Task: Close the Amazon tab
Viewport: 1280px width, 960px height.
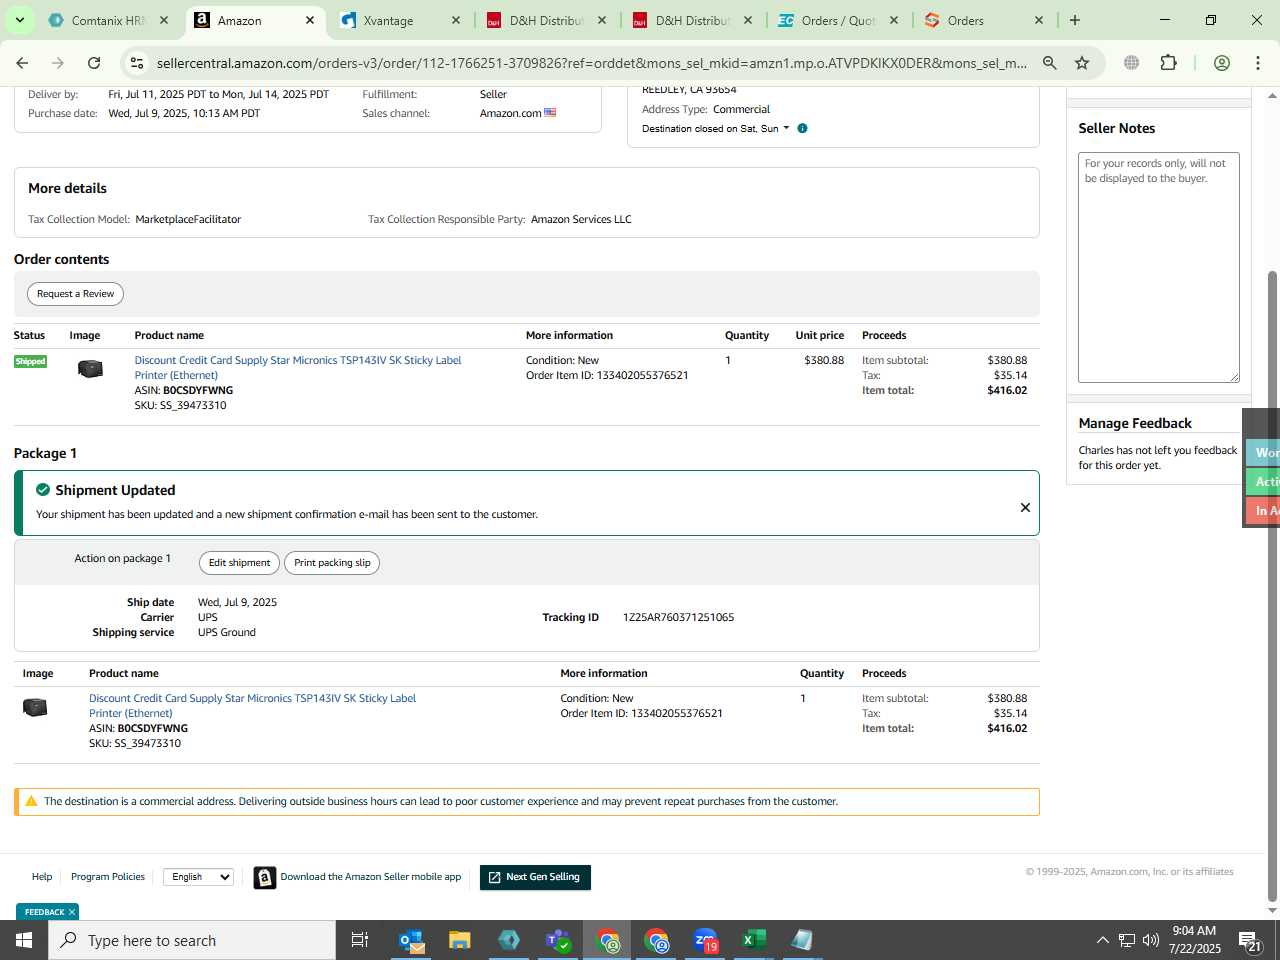Action: pos(310,20)
